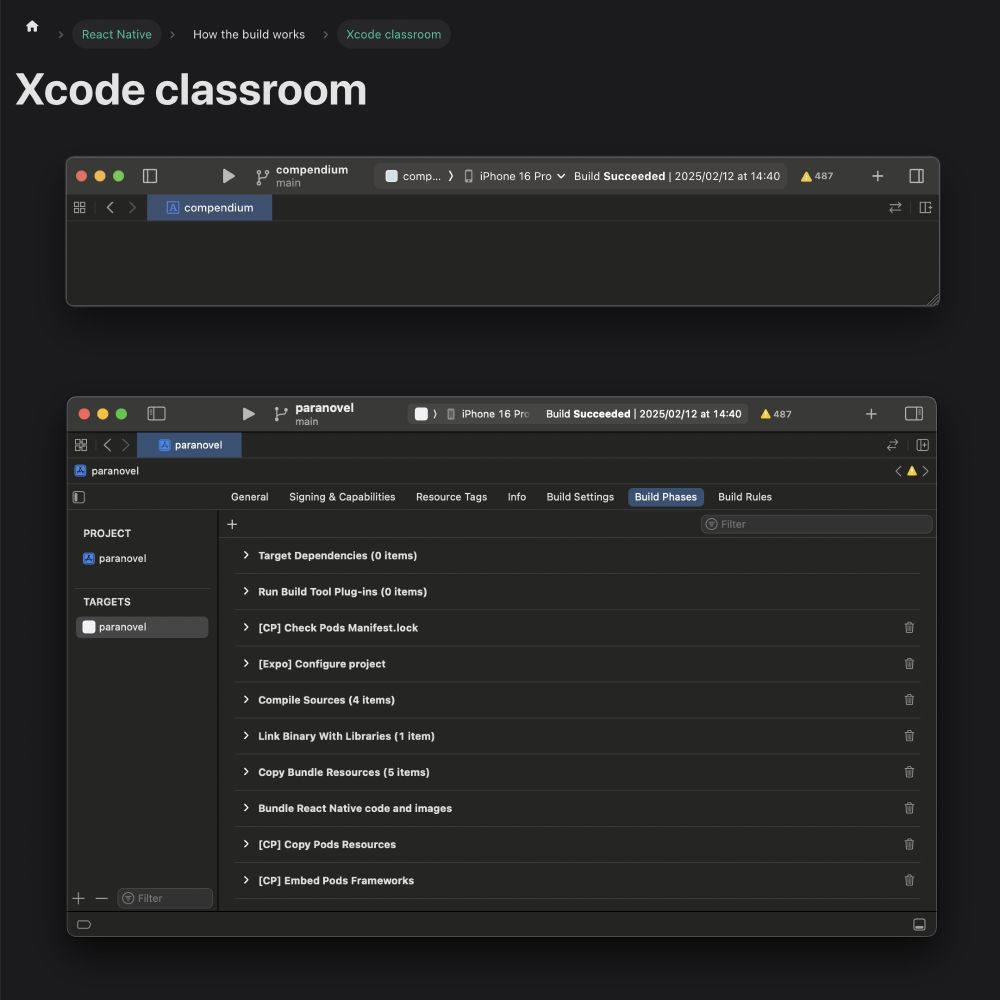
Task: Open related items grid in compendium window
Action: [80, 208]
